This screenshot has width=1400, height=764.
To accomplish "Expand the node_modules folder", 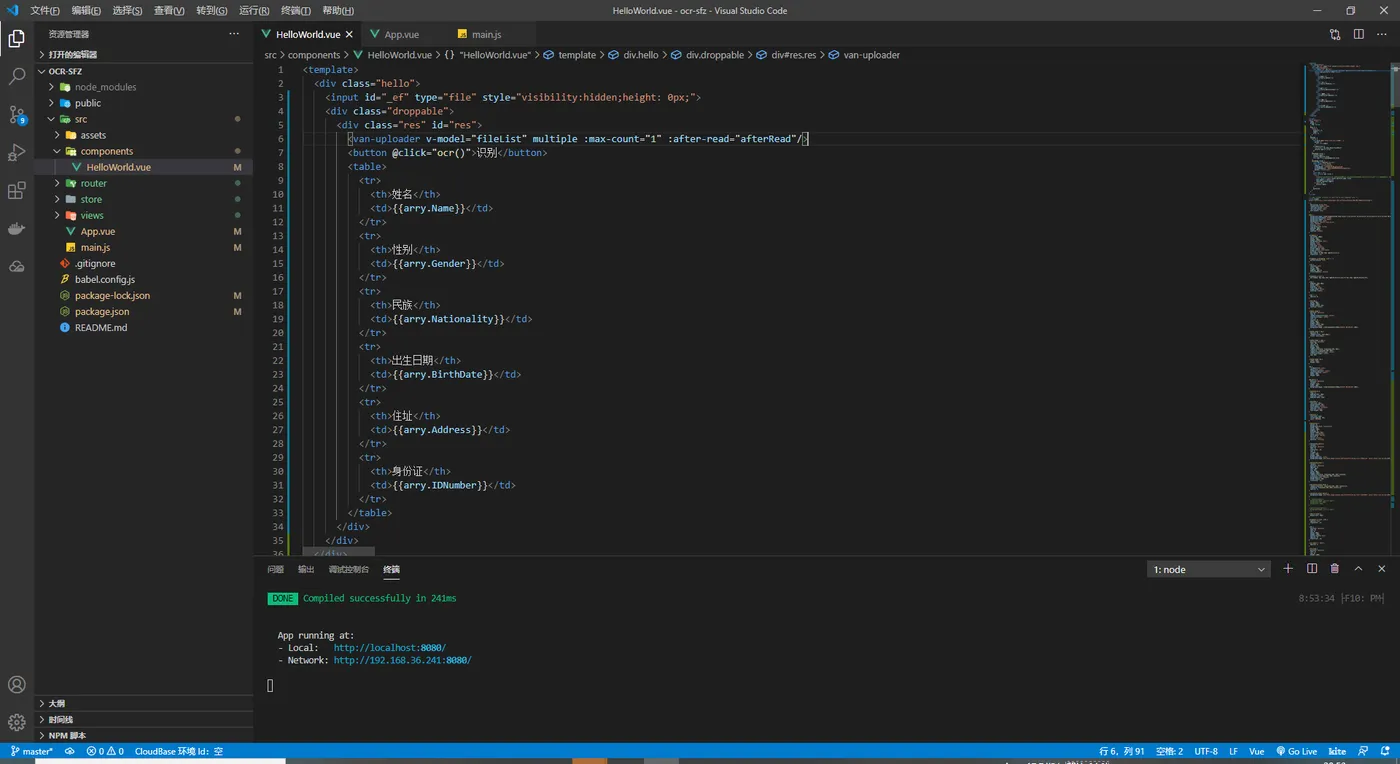I will point(143,87).
